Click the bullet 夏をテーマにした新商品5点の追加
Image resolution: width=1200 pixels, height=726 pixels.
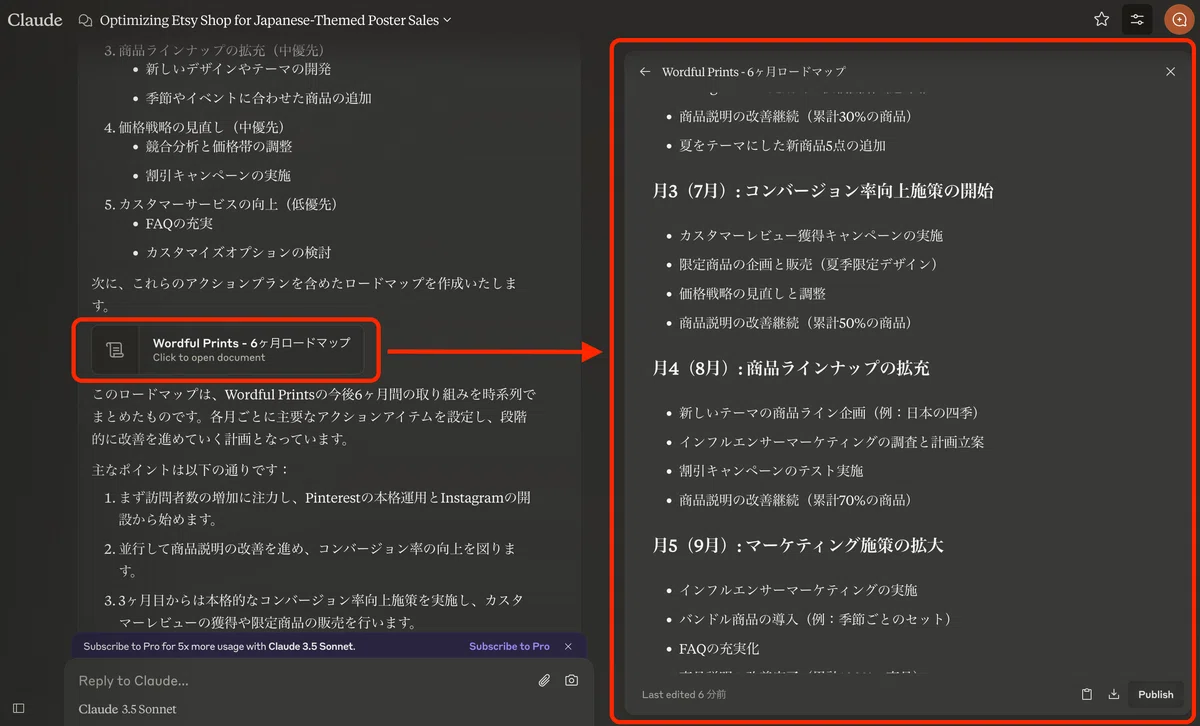[782, 145]
